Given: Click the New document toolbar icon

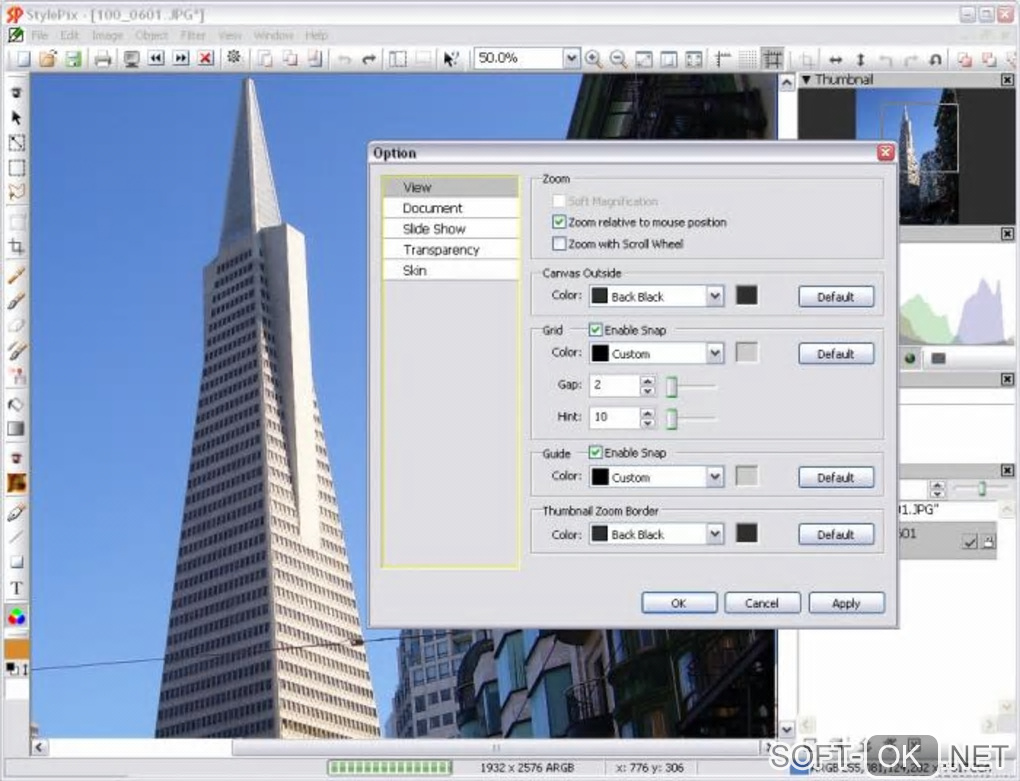Looking at the screenshot, I should tap(23, 59).
